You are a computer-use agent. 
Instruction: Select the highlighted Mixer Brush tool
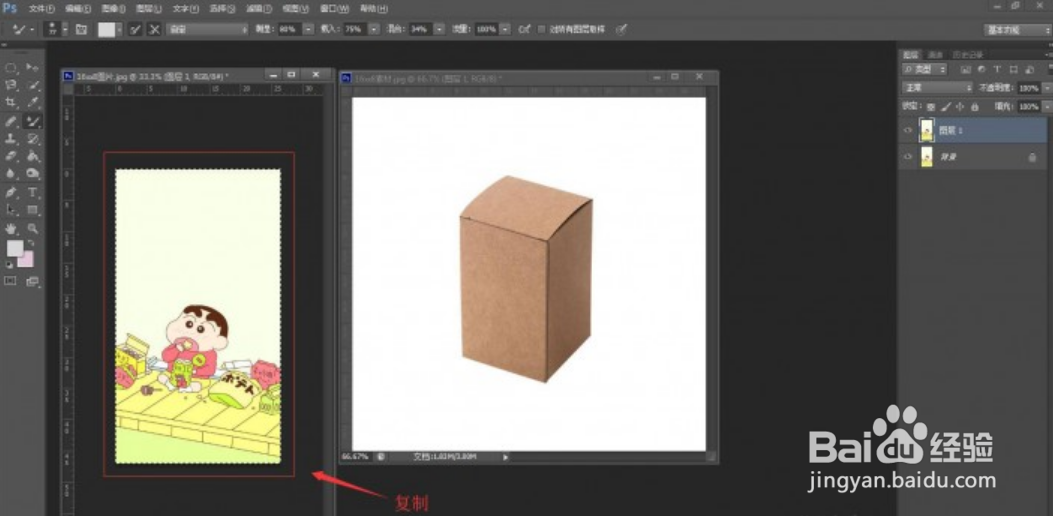32,121
